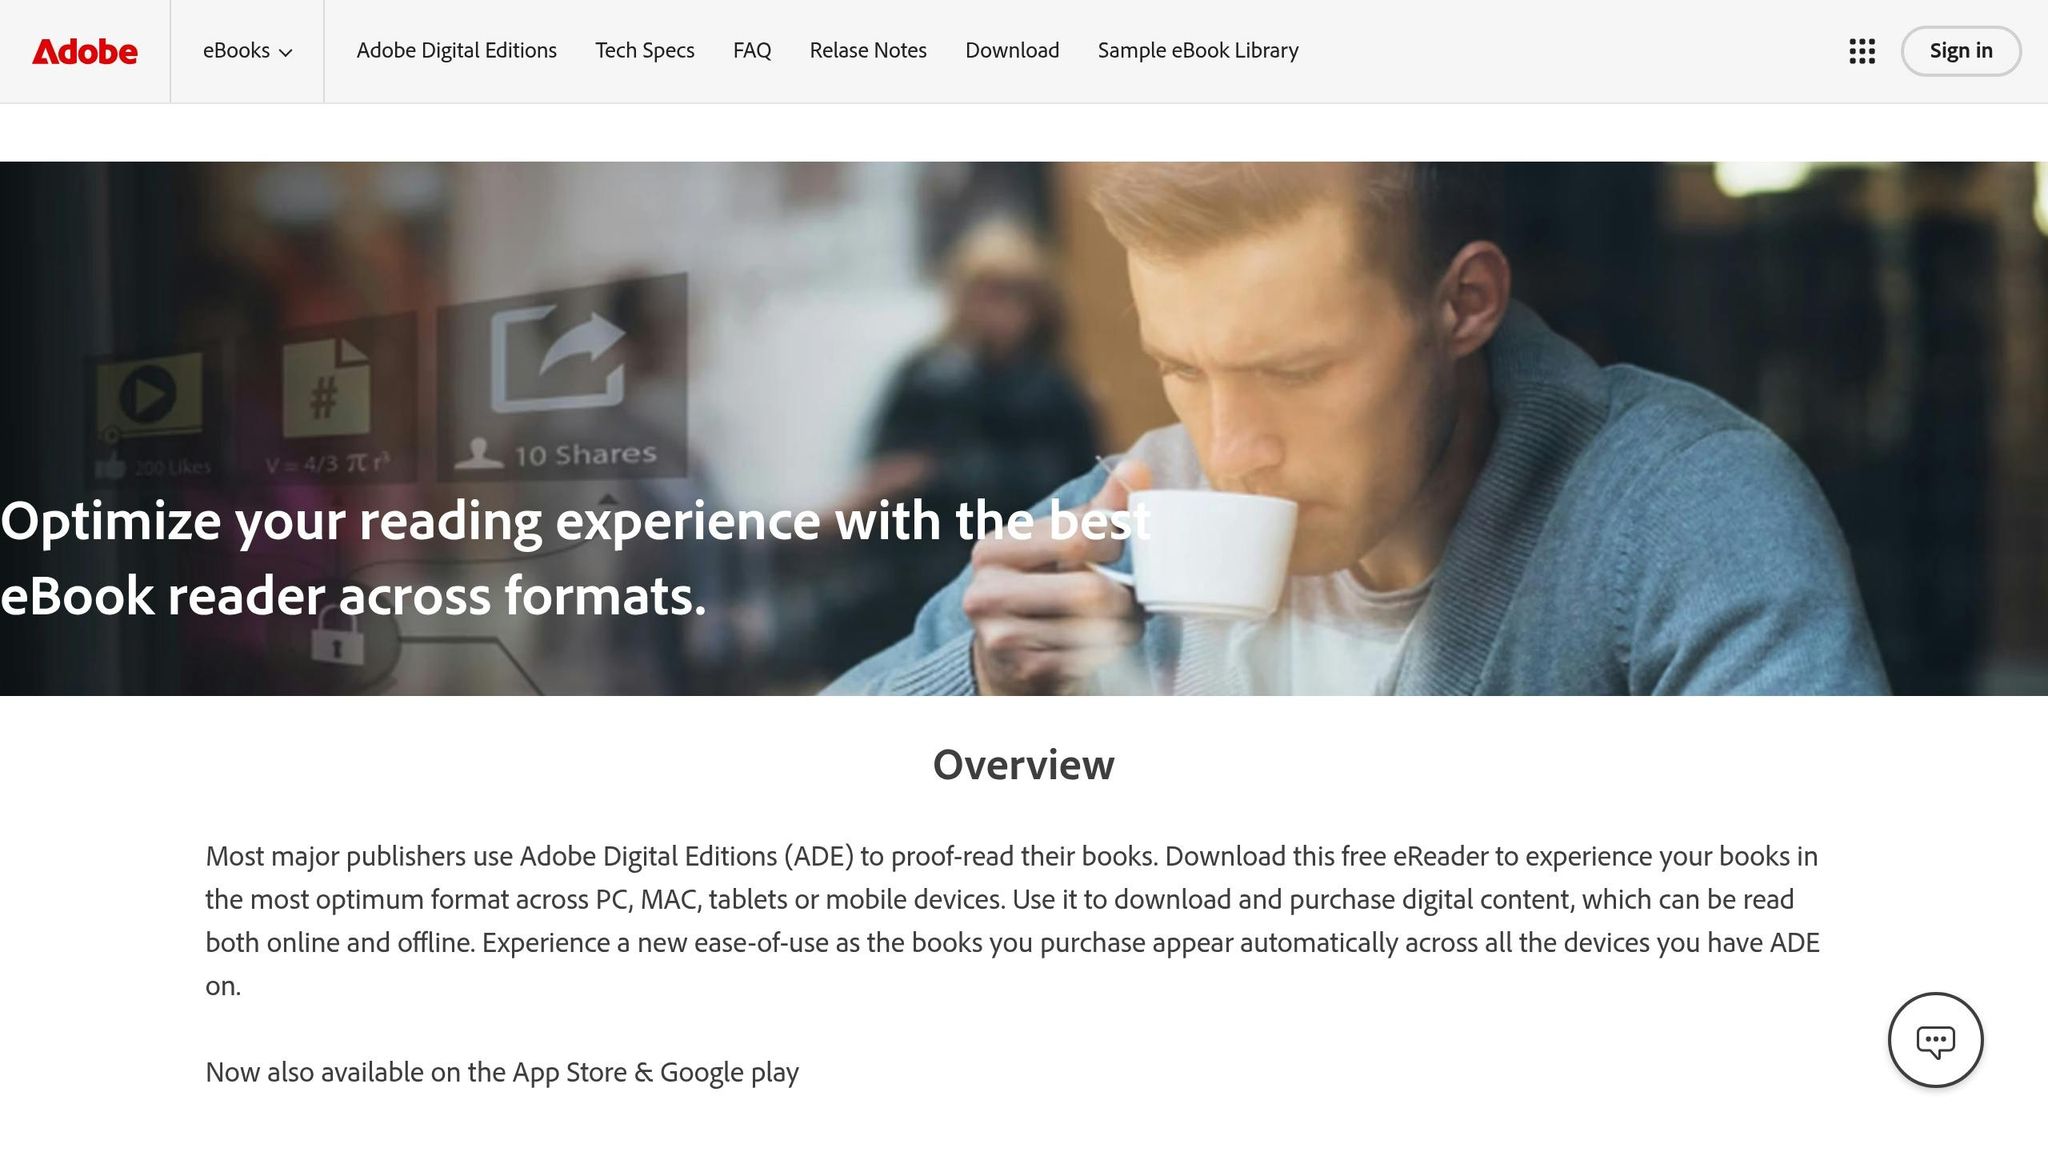Click the hero headline "Optimize your reading experience"
The width and height of the screenshot is (2048, 1152).
(x=575, y=558)
